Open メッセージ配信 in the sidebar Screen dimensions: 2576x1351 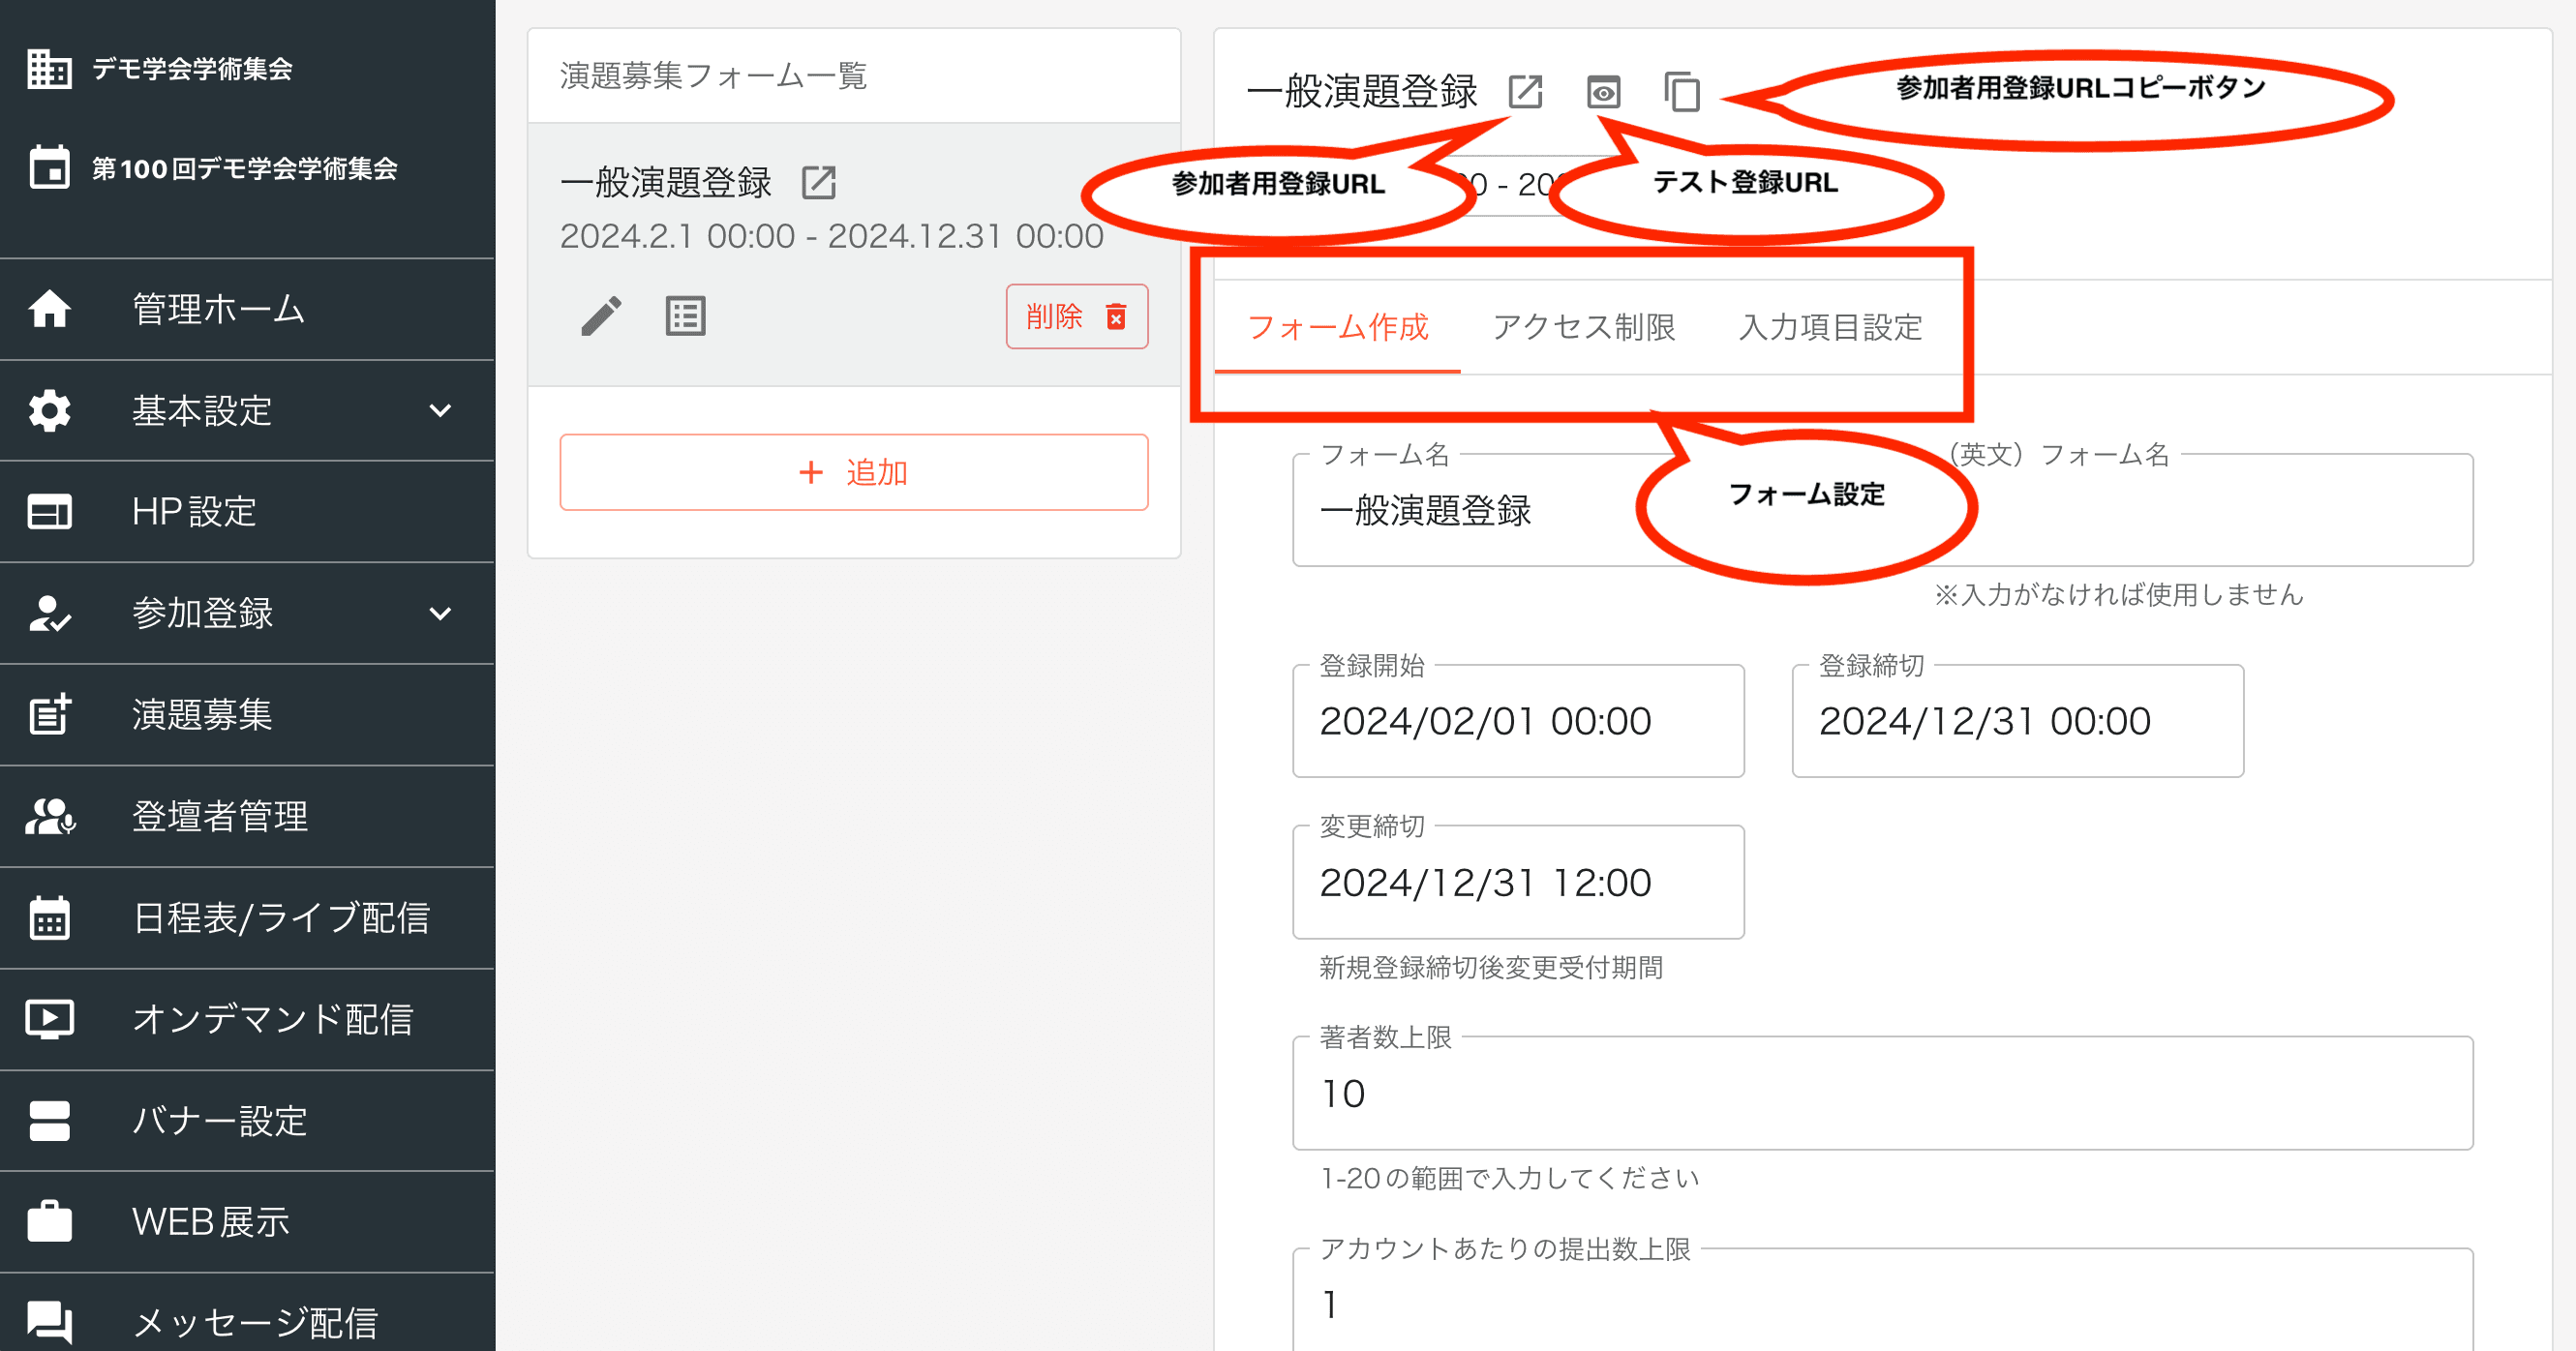pyautogui.click(x=247, y=1313)
